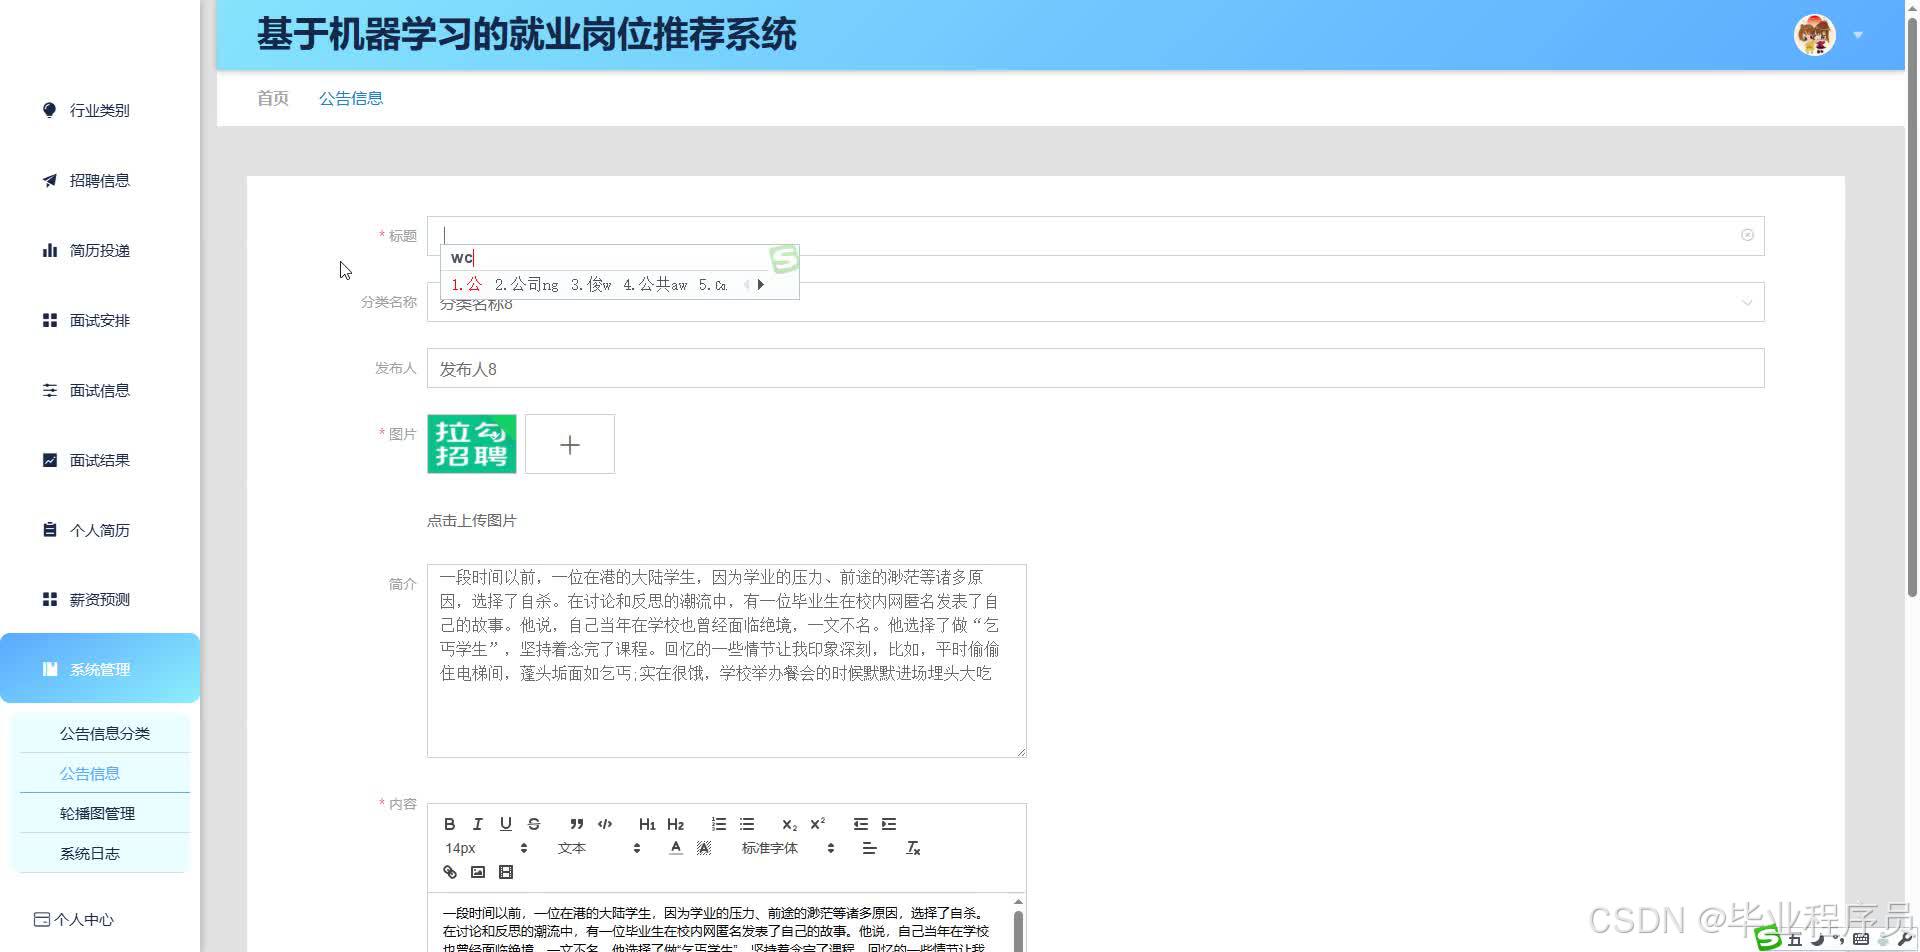Open 系统日志 in the sidebar menu
Viewport: 1920px width, 952px height.
89,852
